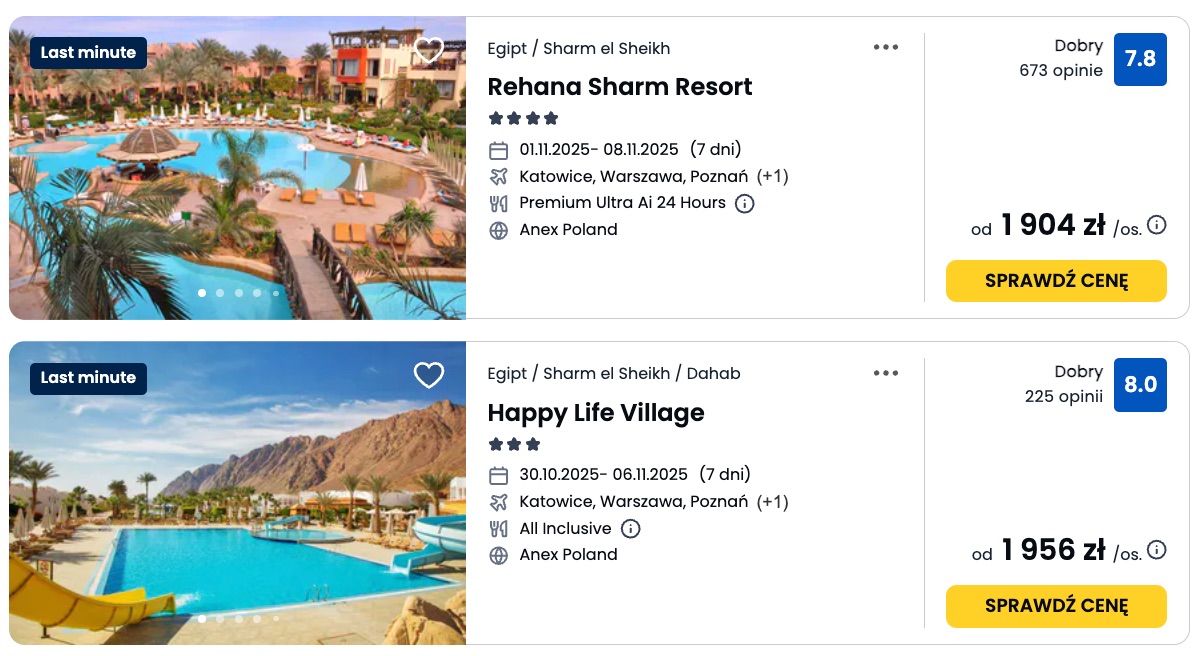Open three-dot menu for Rehana Sharm Resort
The width and height of the screenshot is (1196, 656).
tap(886, 47)
